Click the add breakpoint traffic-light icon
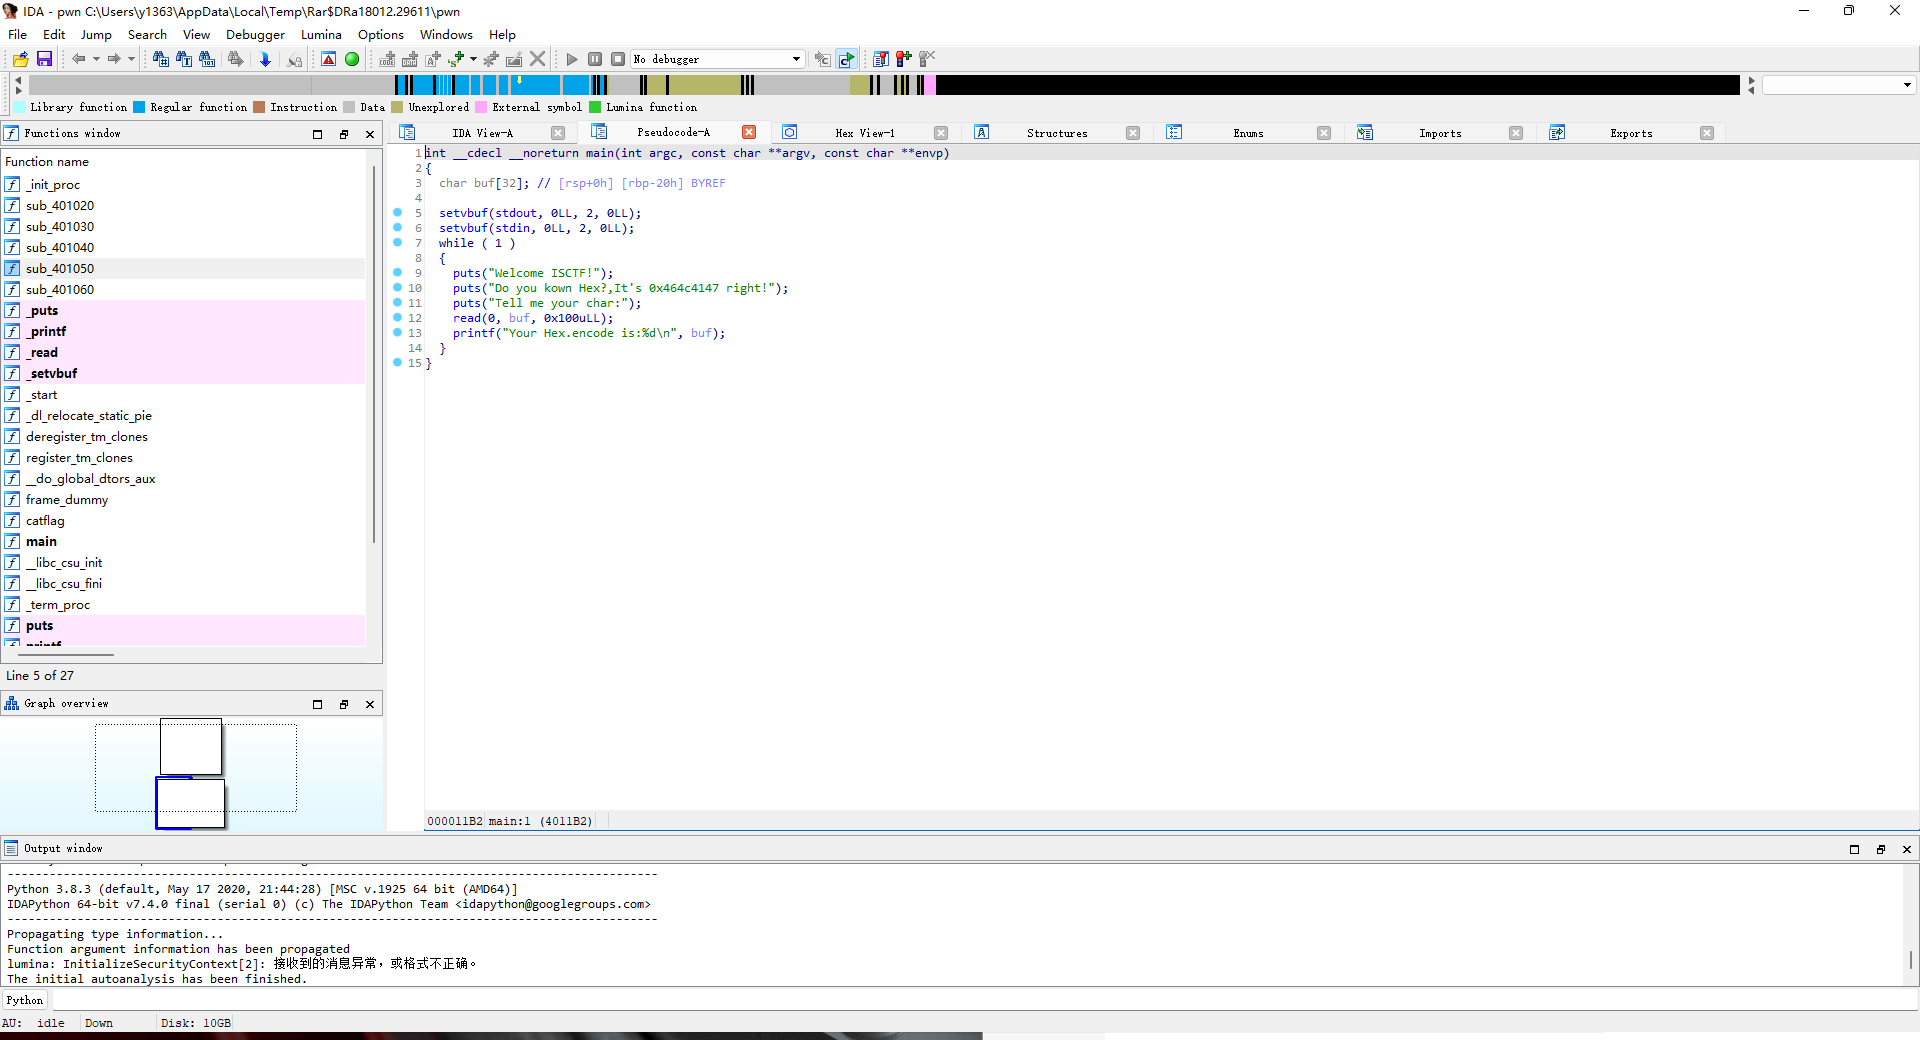Viewport: 1920px width, 1040px height. coord(904,59)
